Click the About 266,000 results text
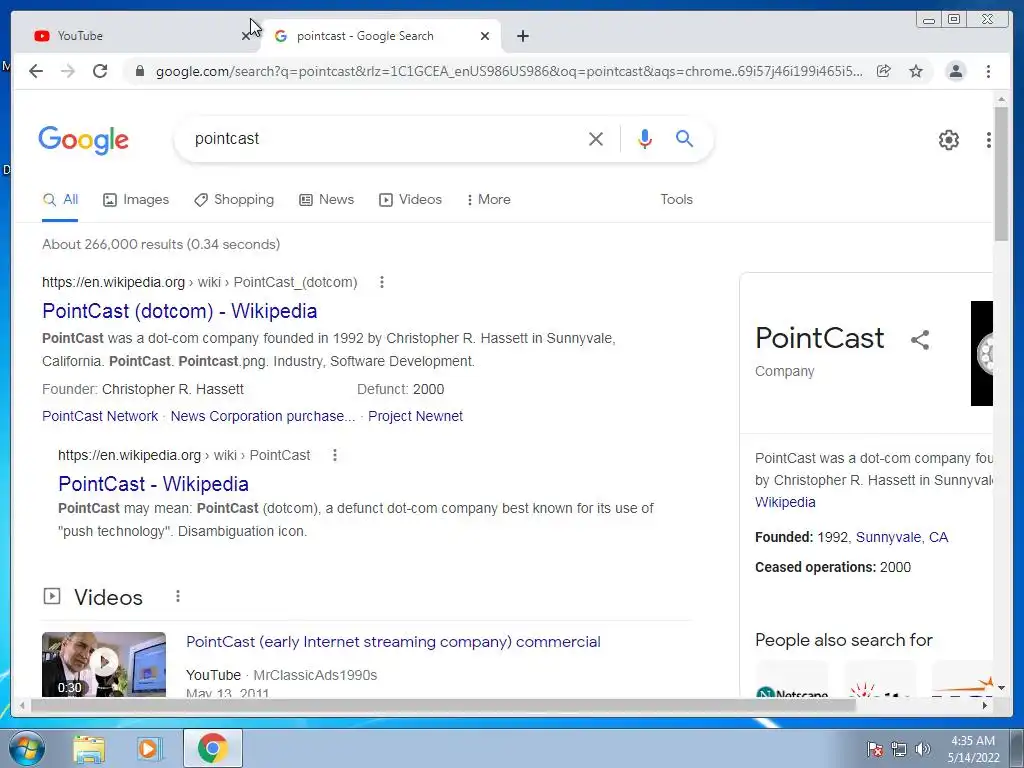Image resolution: width=1024 pixels, height=768 pixels. point(161,244)
